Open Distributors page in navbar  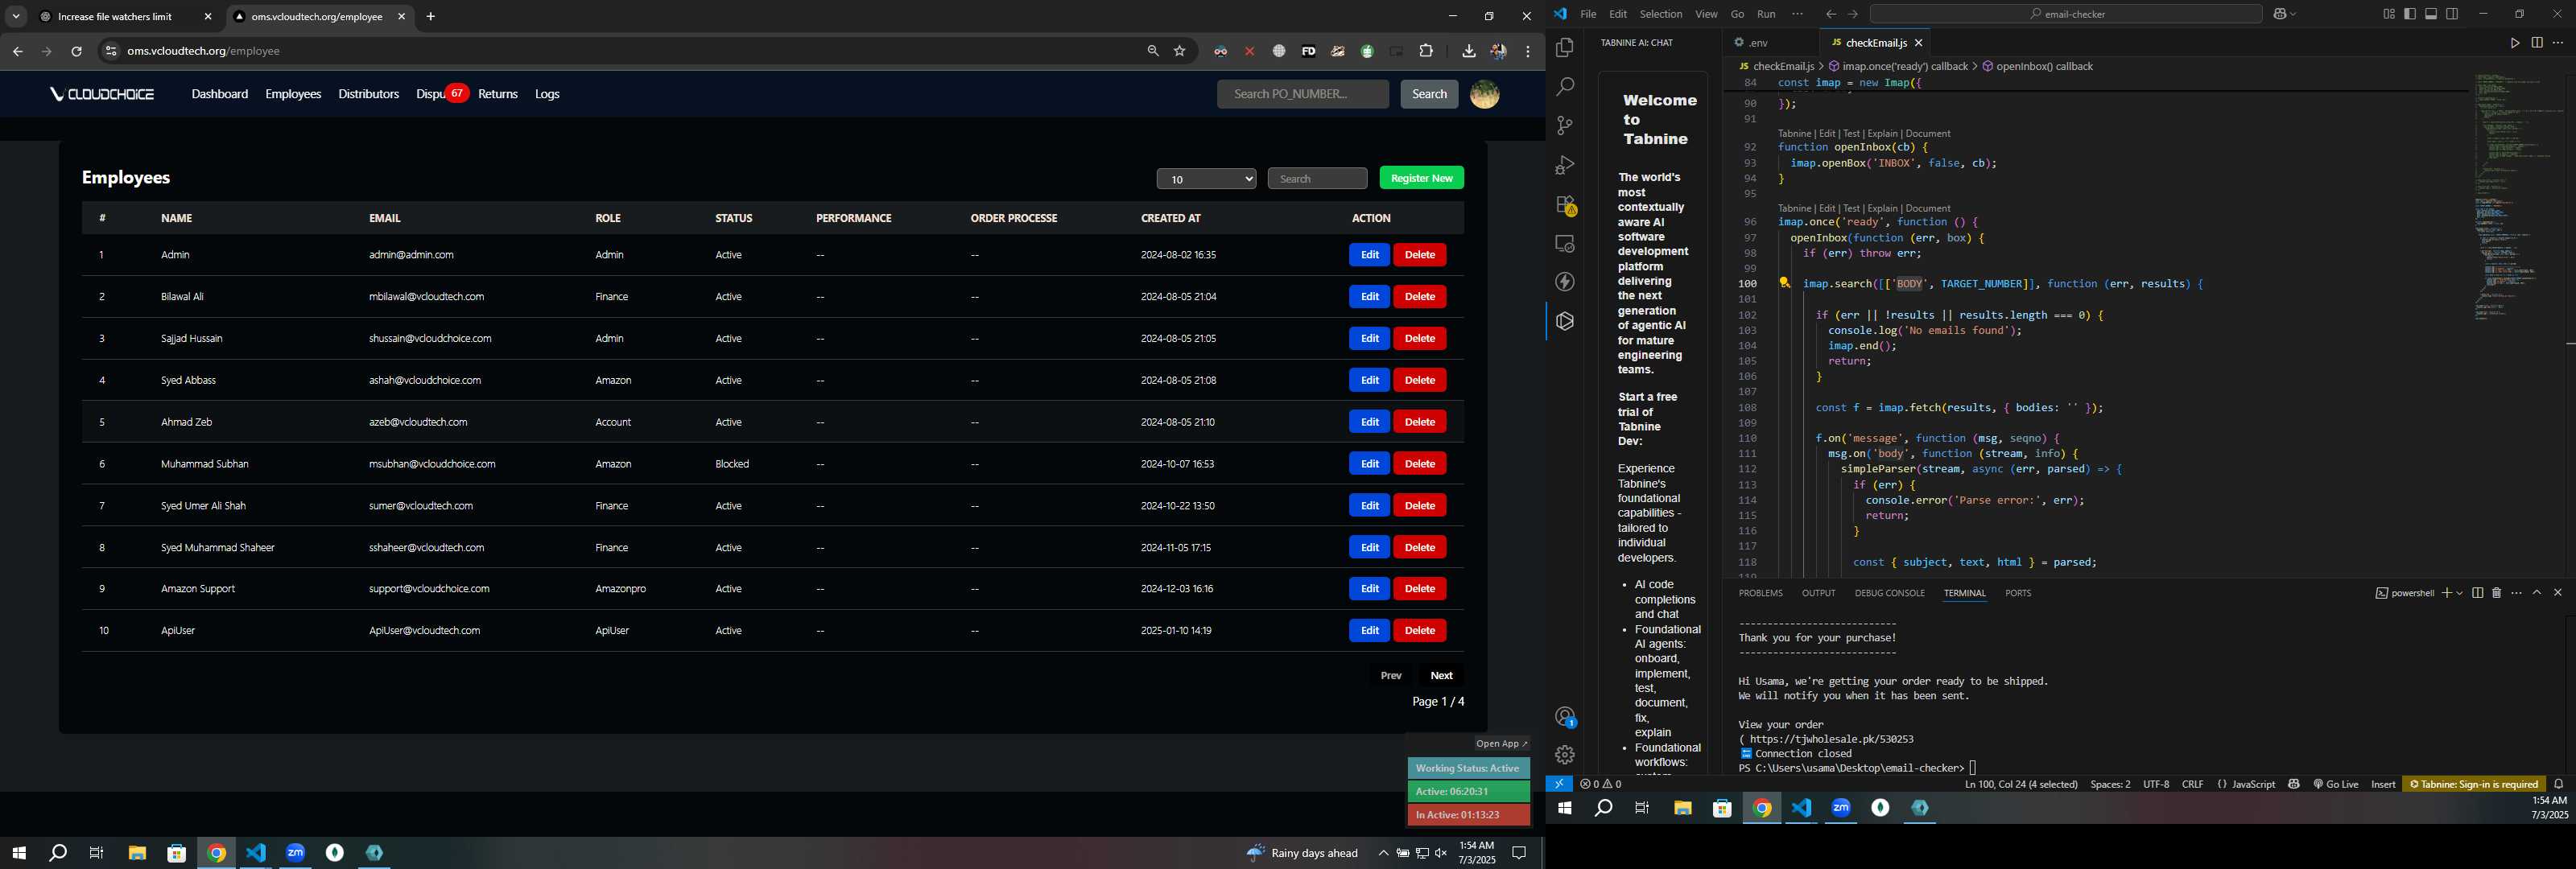click(368, 94)
